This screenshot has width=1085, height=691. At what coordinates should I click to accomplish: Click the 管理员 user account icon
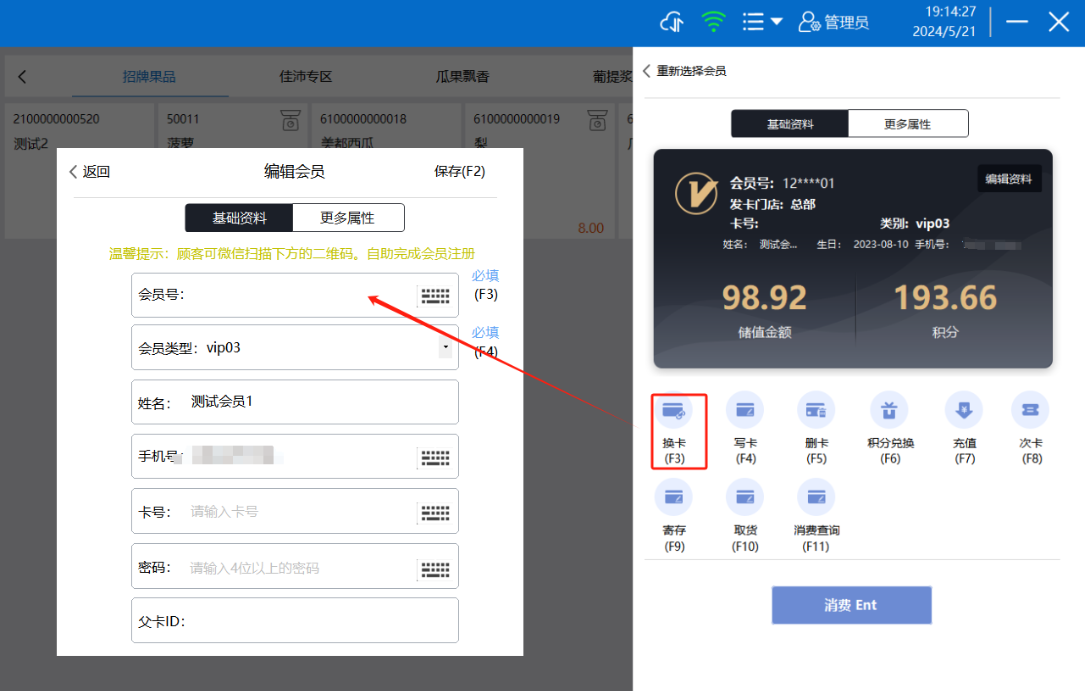[x=808, y=22]
